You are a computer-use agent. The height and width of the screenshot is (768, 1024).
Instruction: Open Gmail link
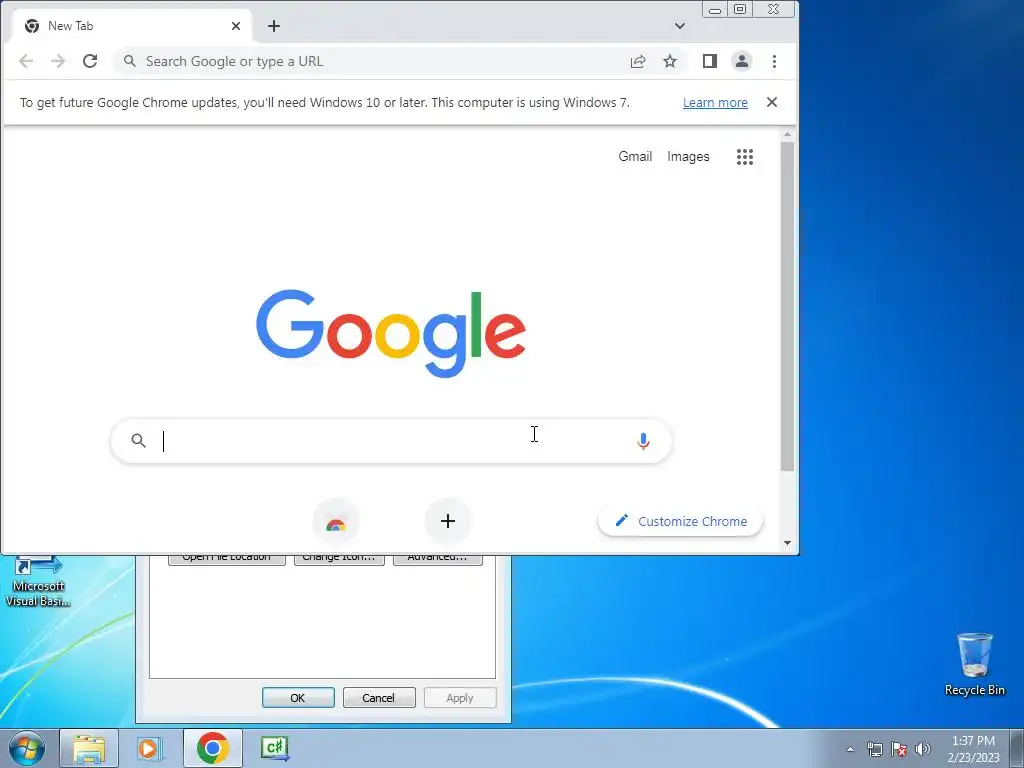tap(635, 157)
